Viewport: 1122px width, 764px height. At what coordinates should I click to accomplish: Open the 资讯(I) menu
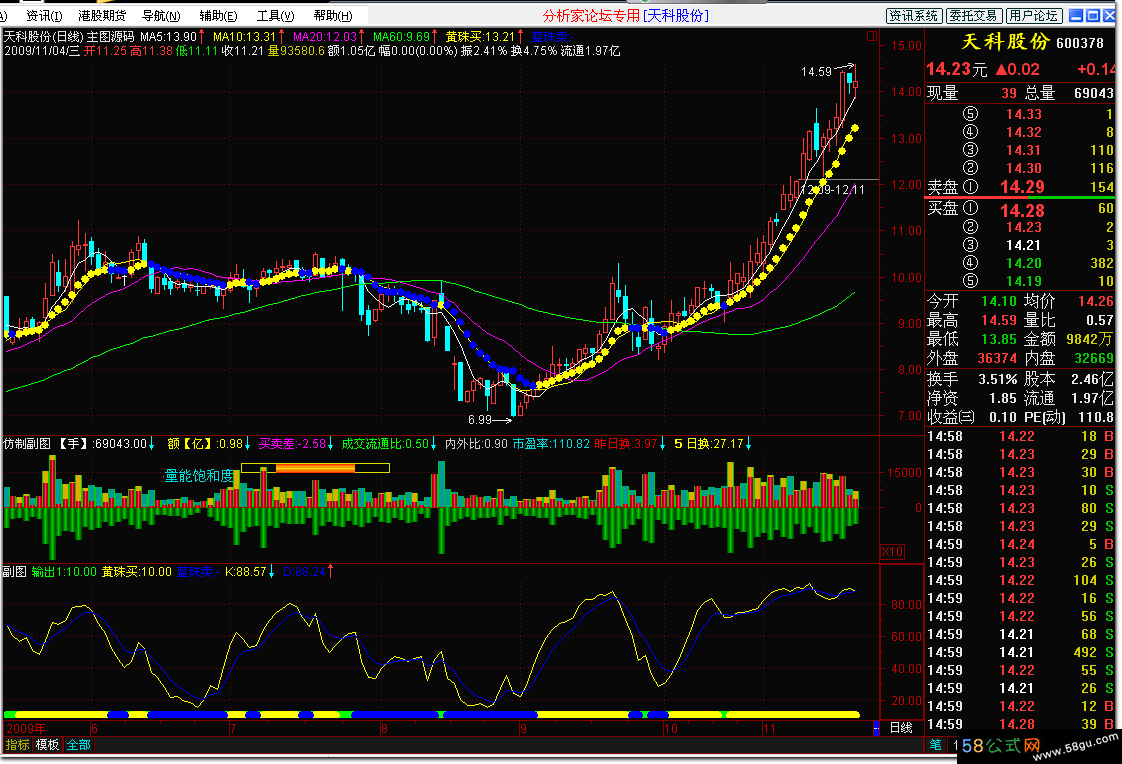pyautogui.click(x=44, y=15)
